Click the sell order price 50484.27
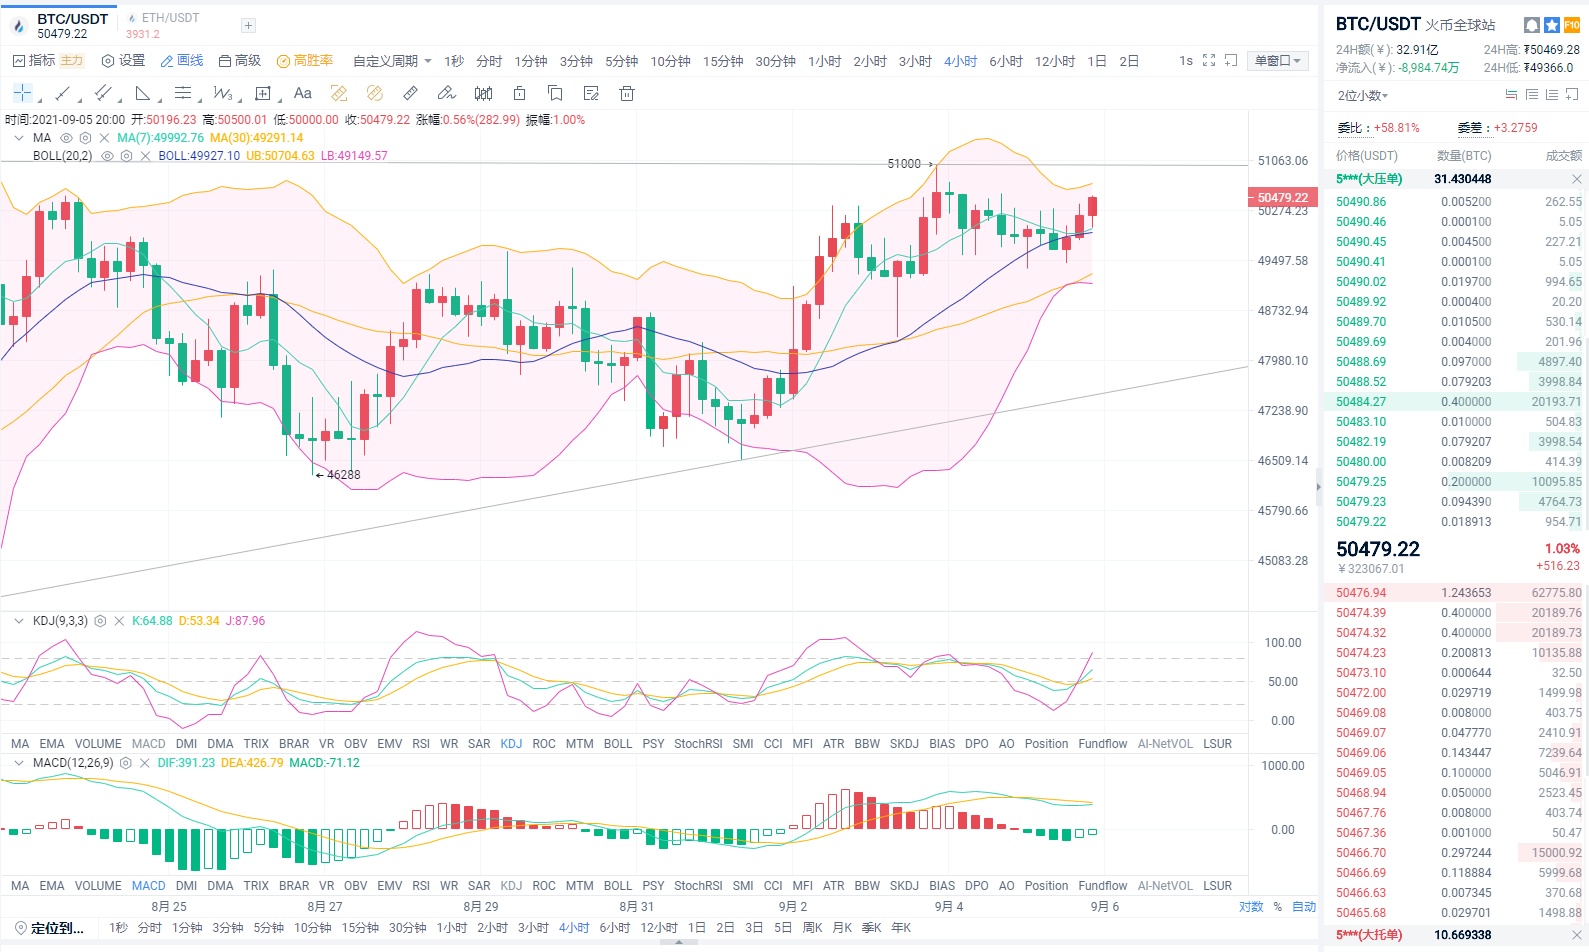The image size is (1589, 952). (x=1361, y=402)
